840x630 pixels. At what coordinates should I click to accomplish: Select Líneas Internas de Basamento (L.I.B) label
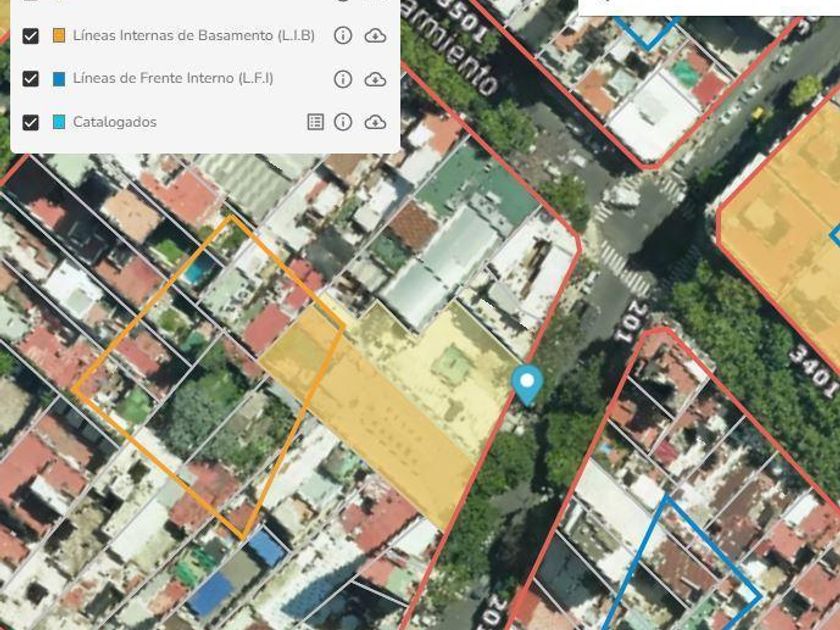click(193, 35)
